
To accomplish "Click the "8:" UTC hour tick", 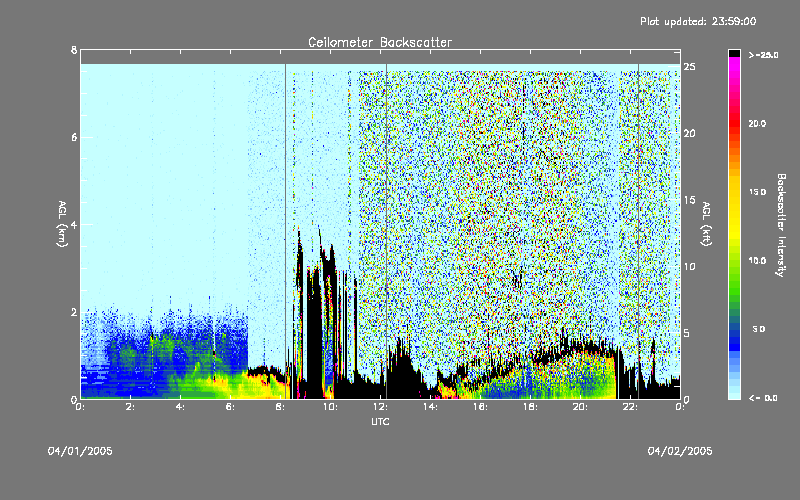I will point(281,407).
